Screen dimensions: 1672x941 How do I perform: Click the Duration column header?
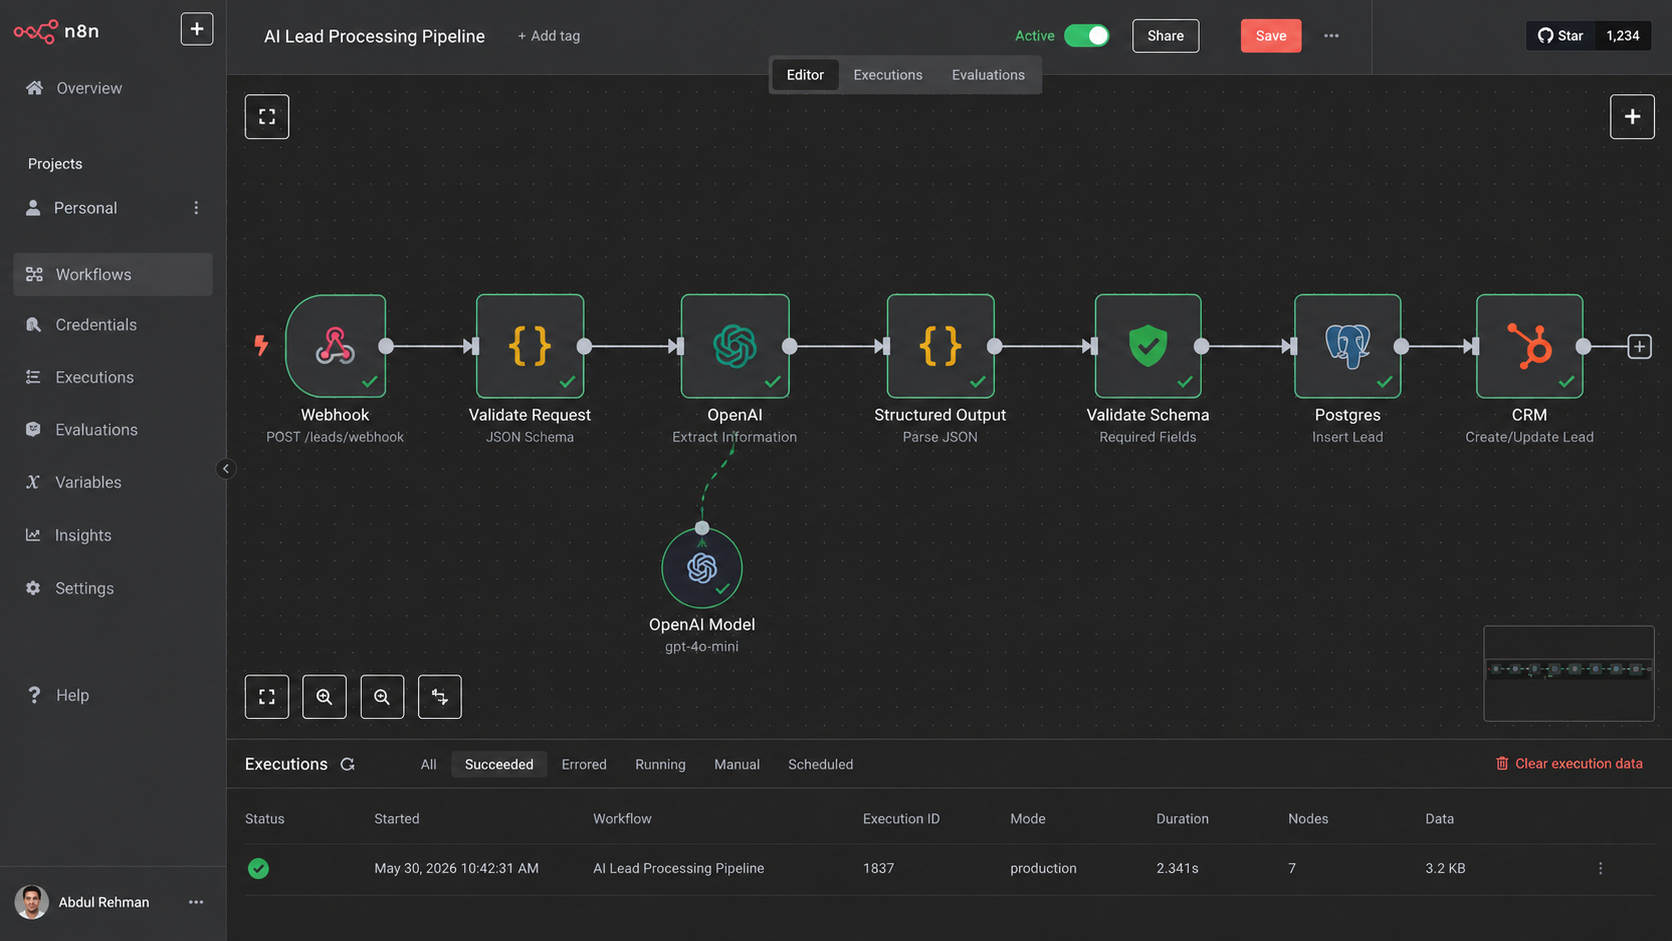[1182, 819]
